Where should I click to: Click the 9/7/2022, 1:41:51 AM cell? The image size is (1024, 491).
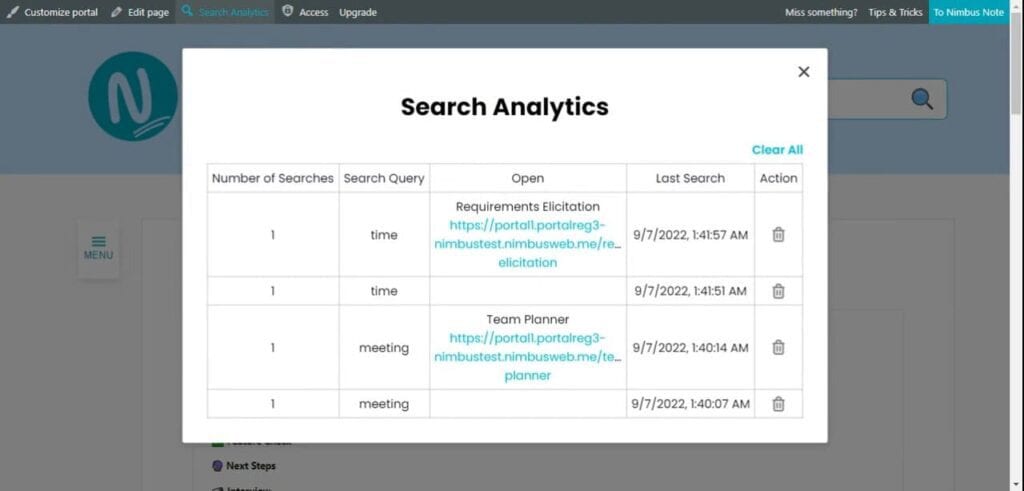(x=690, y=291)
